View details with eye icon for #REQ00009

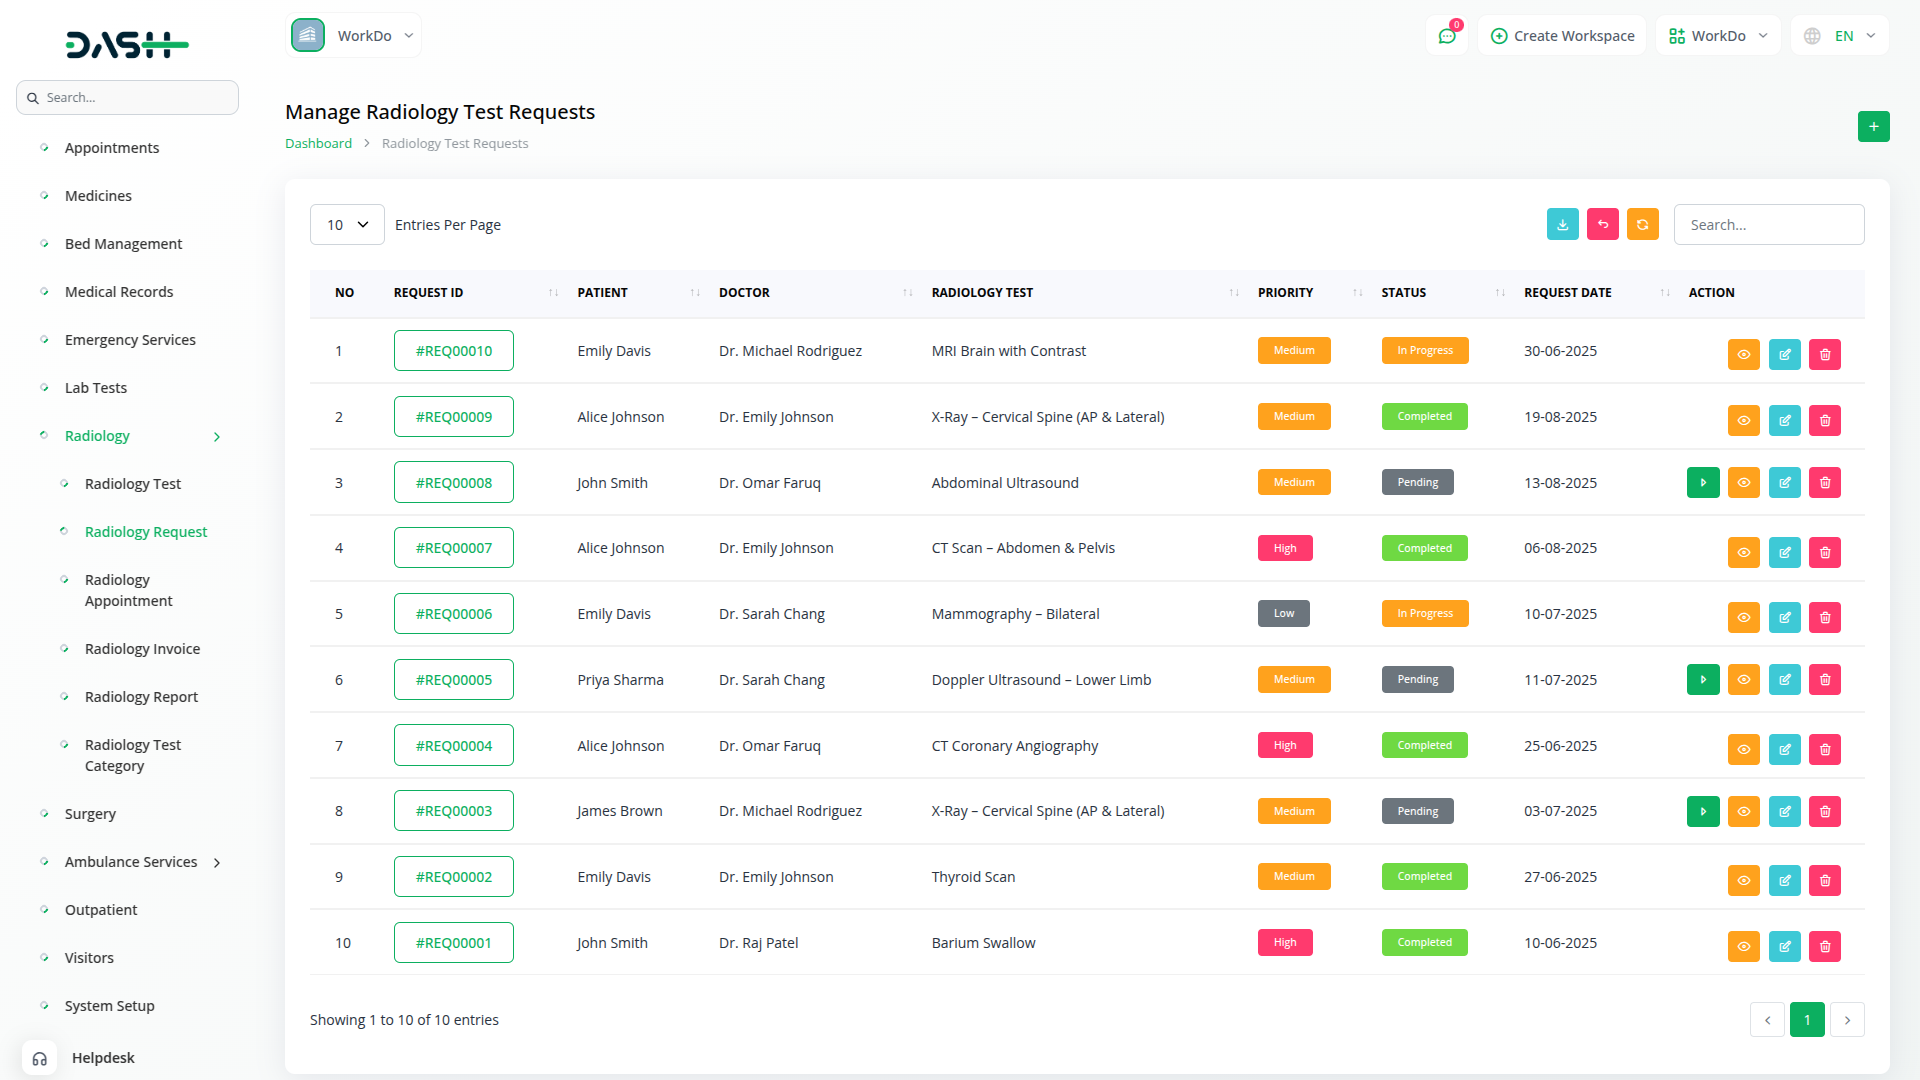pos(1743,420)
